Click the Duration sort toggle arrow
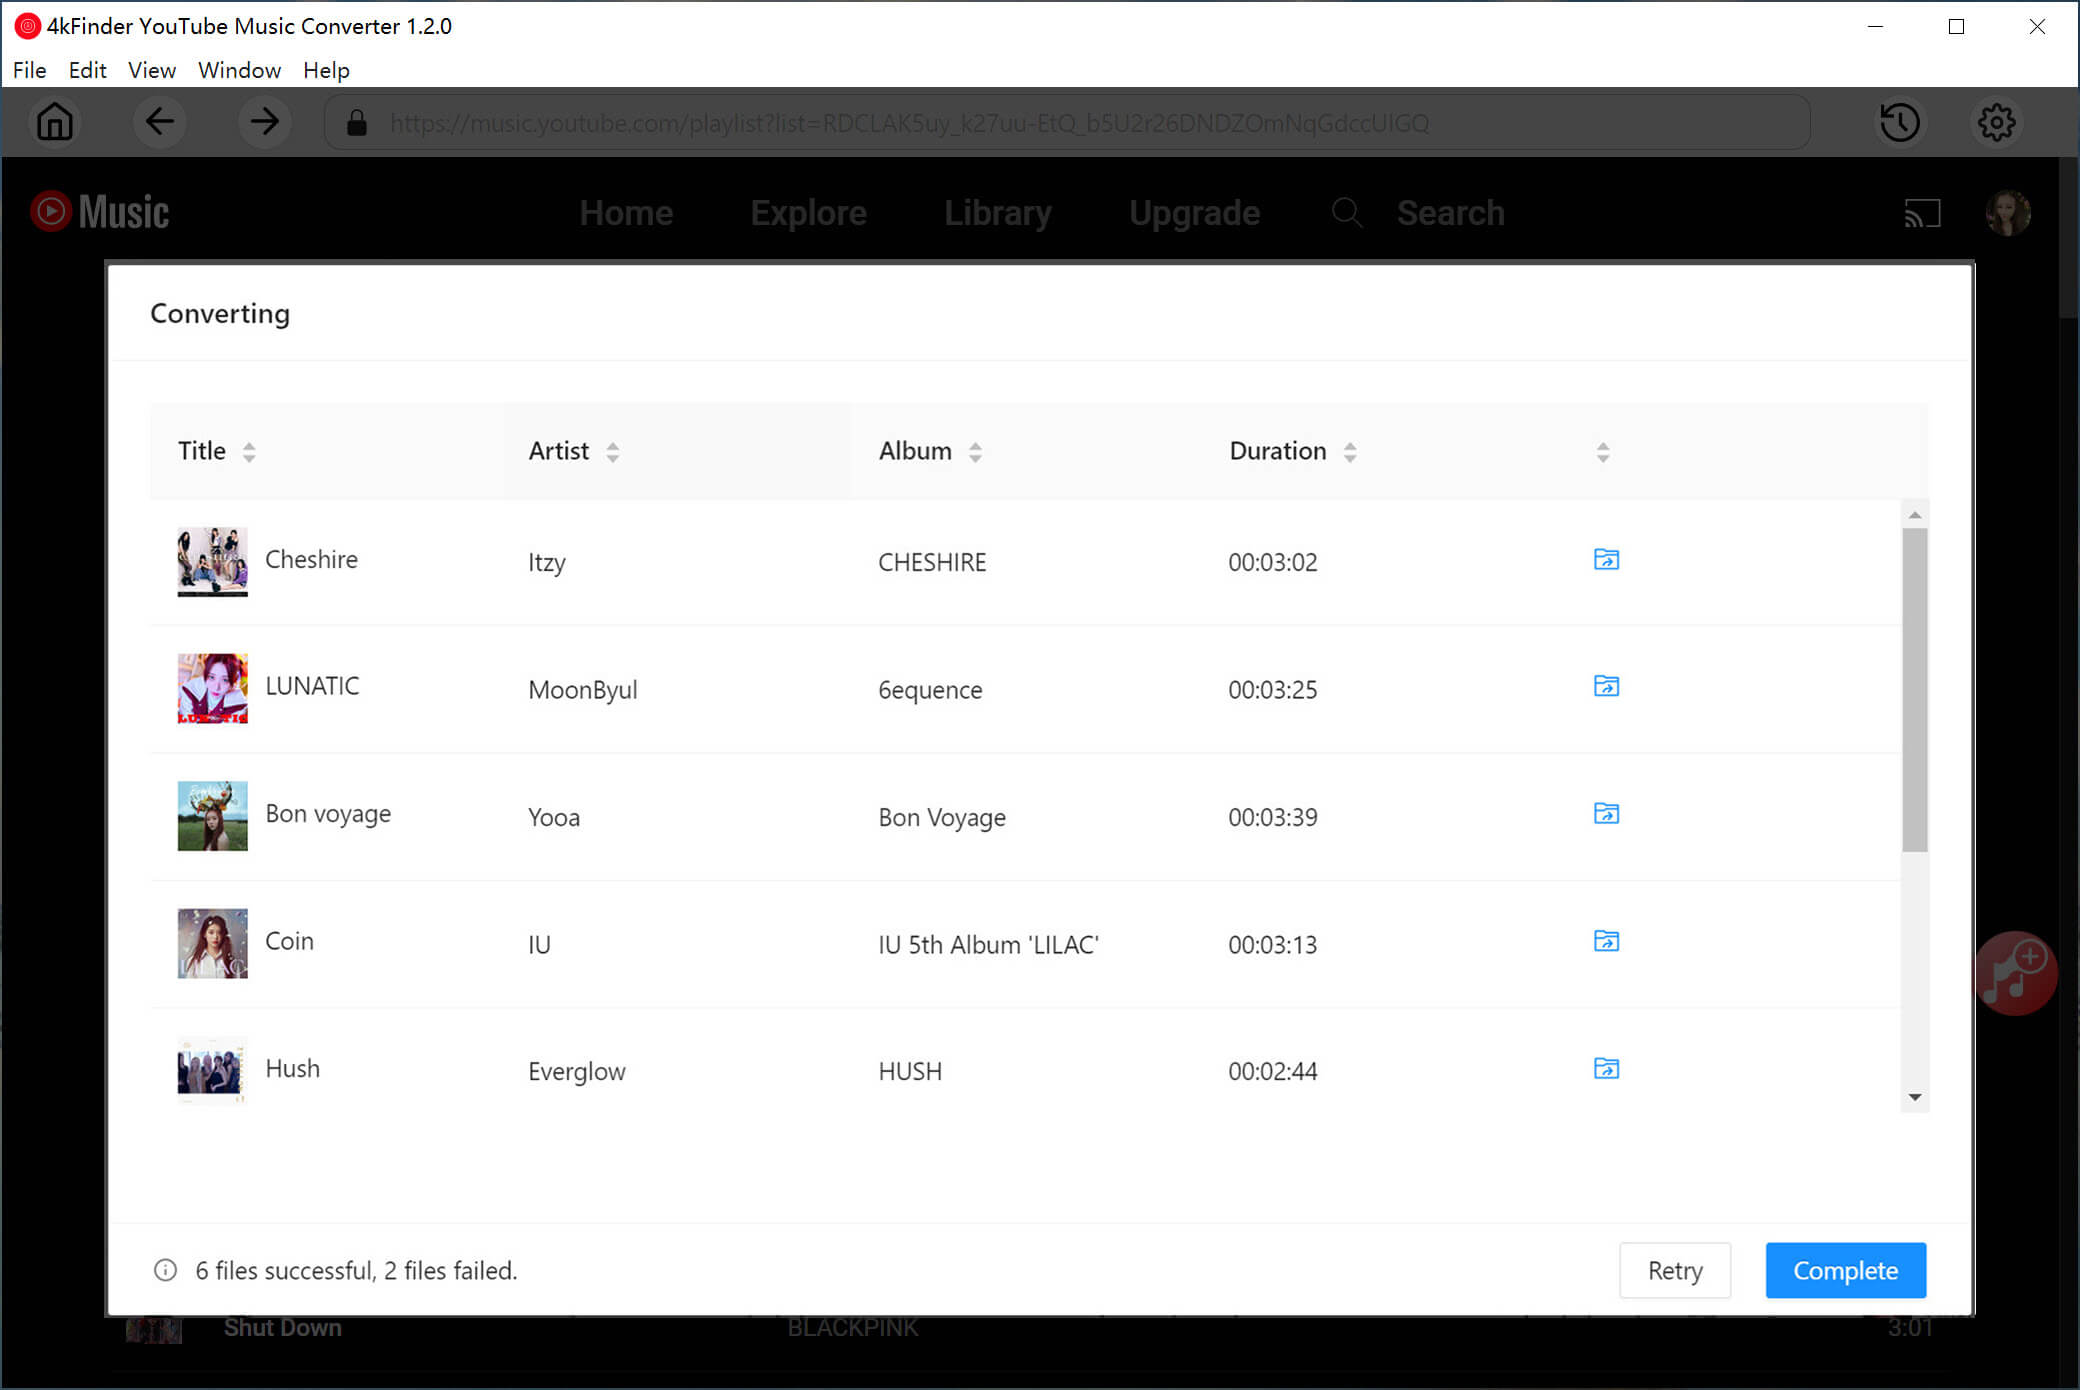2080x1390 pixels. (1349, 451)
